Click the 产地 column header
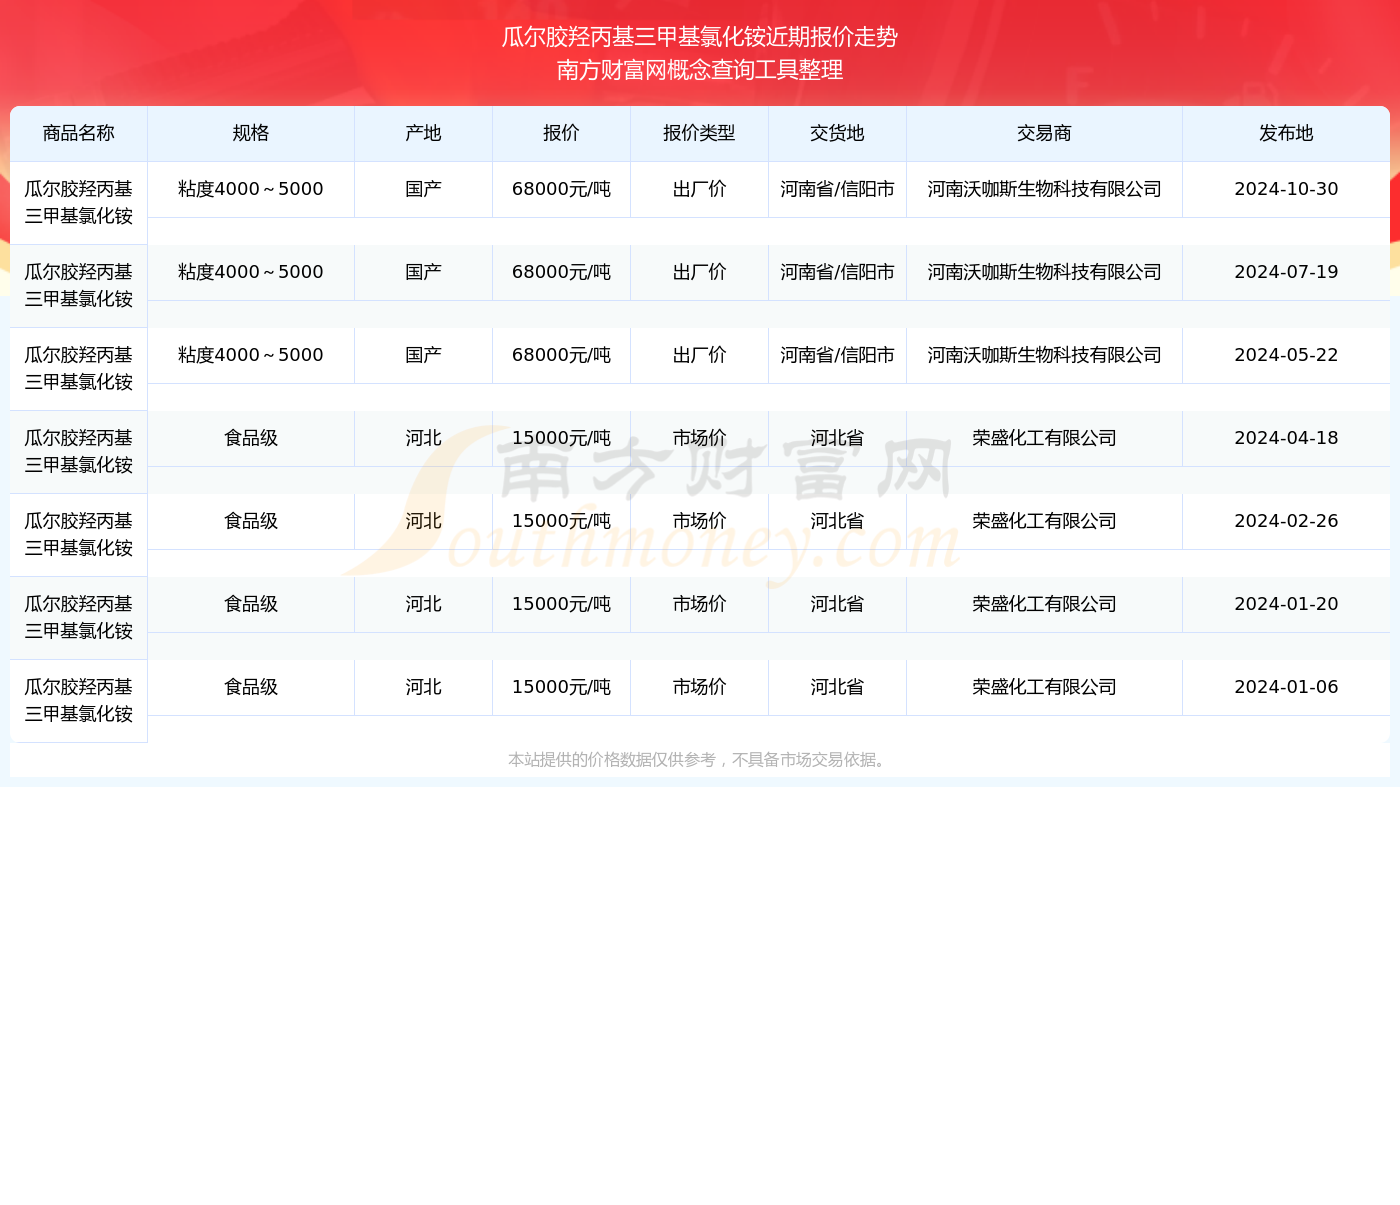Screen dimensions: 1400x1205 click(424, 133)
